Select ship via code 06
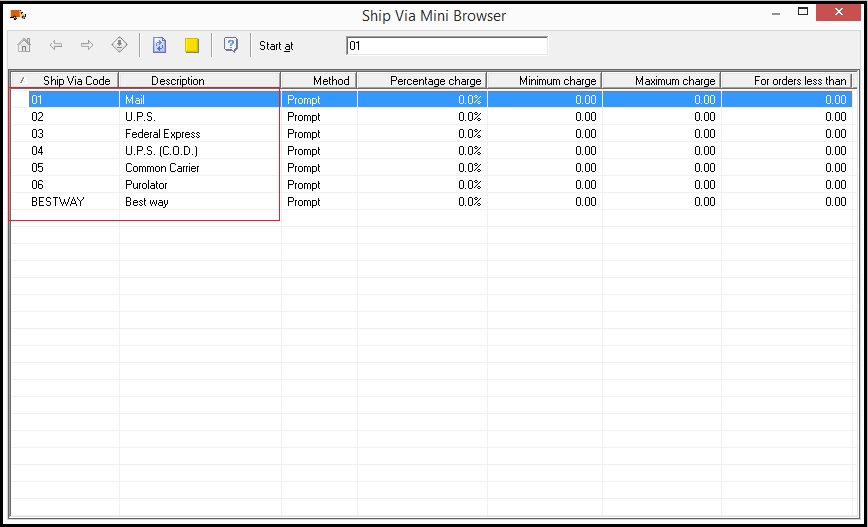This screenshot has width=868, height=527. 74,185
